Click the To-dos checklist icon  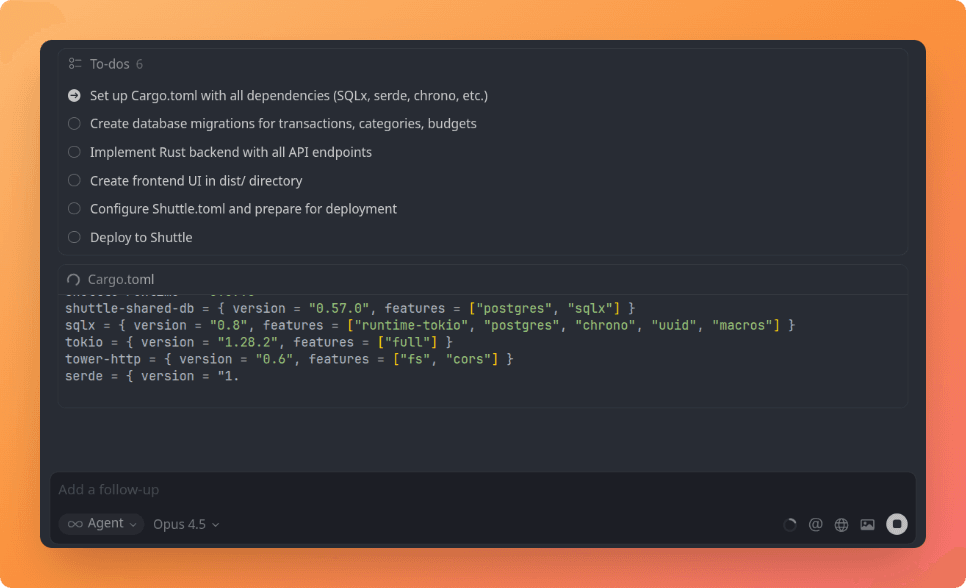(73, 63)
